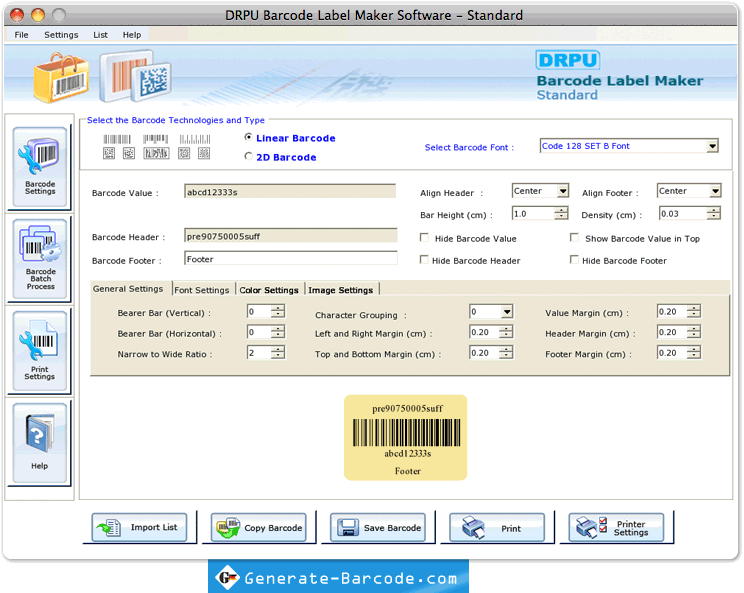This screenshot has width=744, height=593.
Task: Click the Barcode Value input field
Action: coord(290,192)
